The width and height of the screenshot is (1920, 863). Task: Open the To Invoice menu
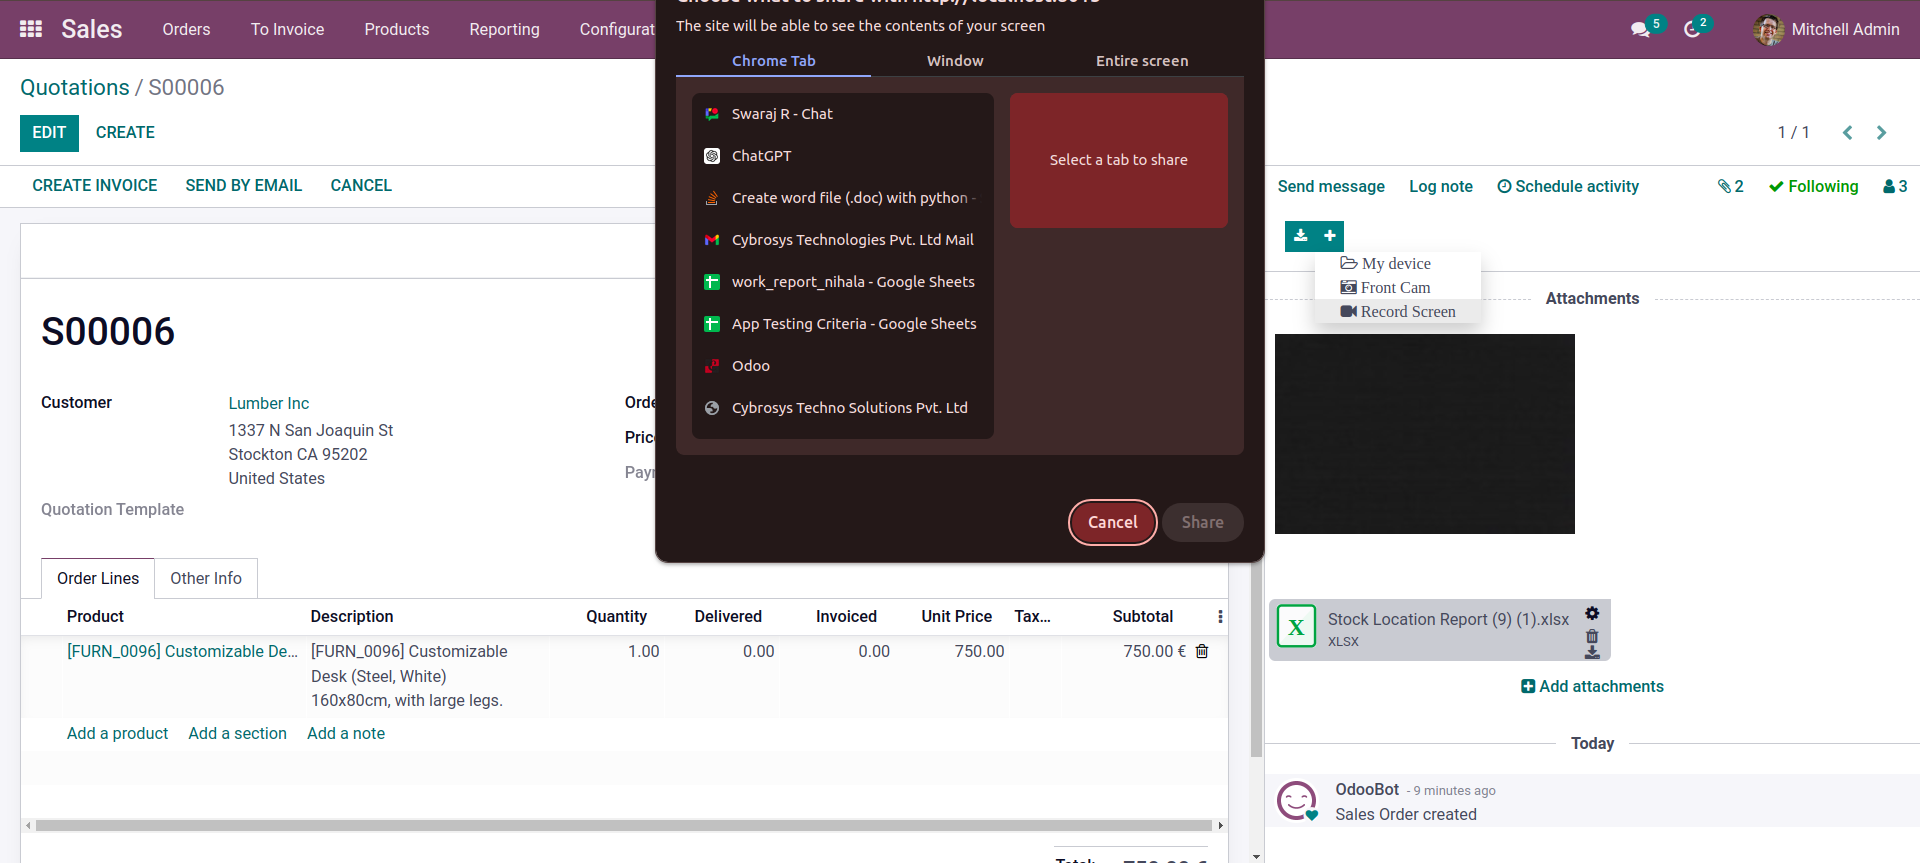pyautogui.click(x=287, y=30)
